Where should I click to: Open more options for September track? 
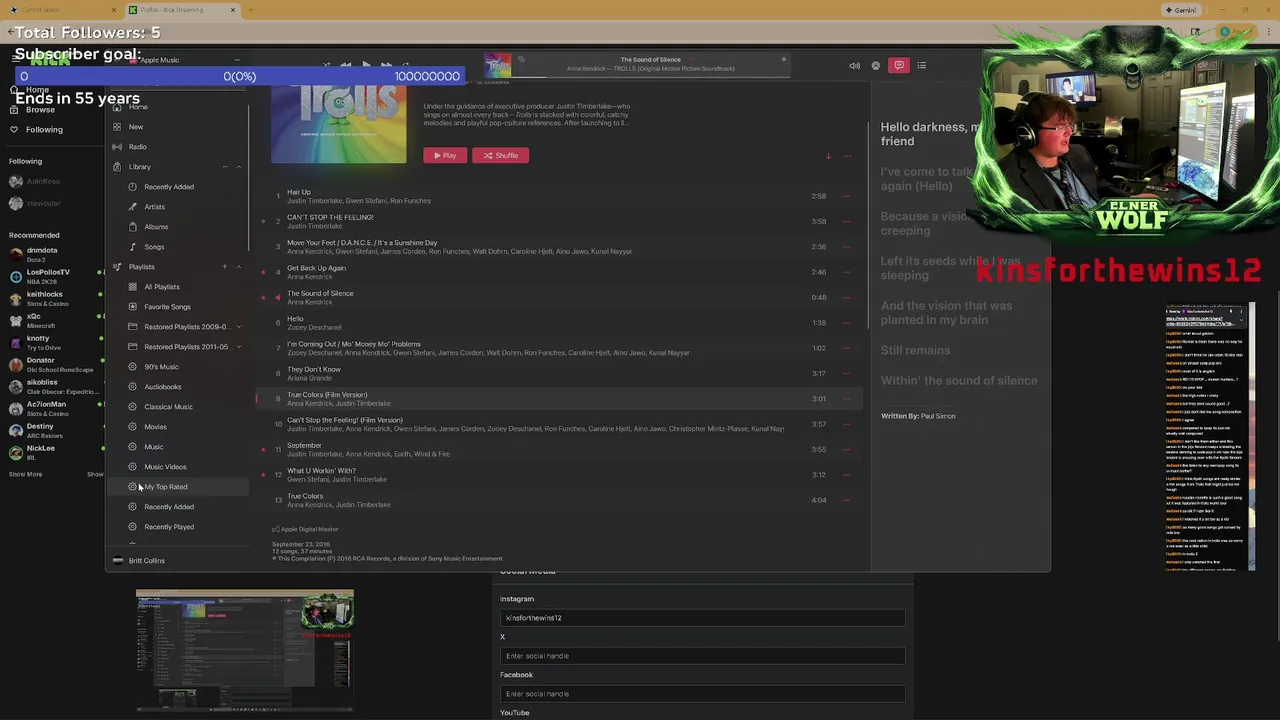(847, 450)
